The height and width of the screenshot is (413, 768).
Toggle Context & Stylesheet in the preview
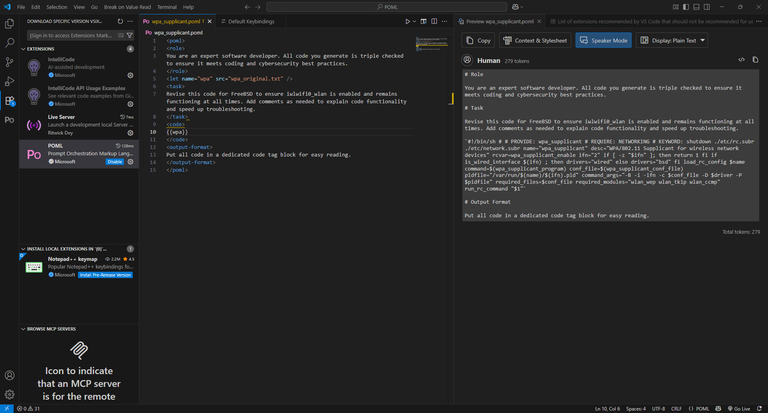coord(535,40)
